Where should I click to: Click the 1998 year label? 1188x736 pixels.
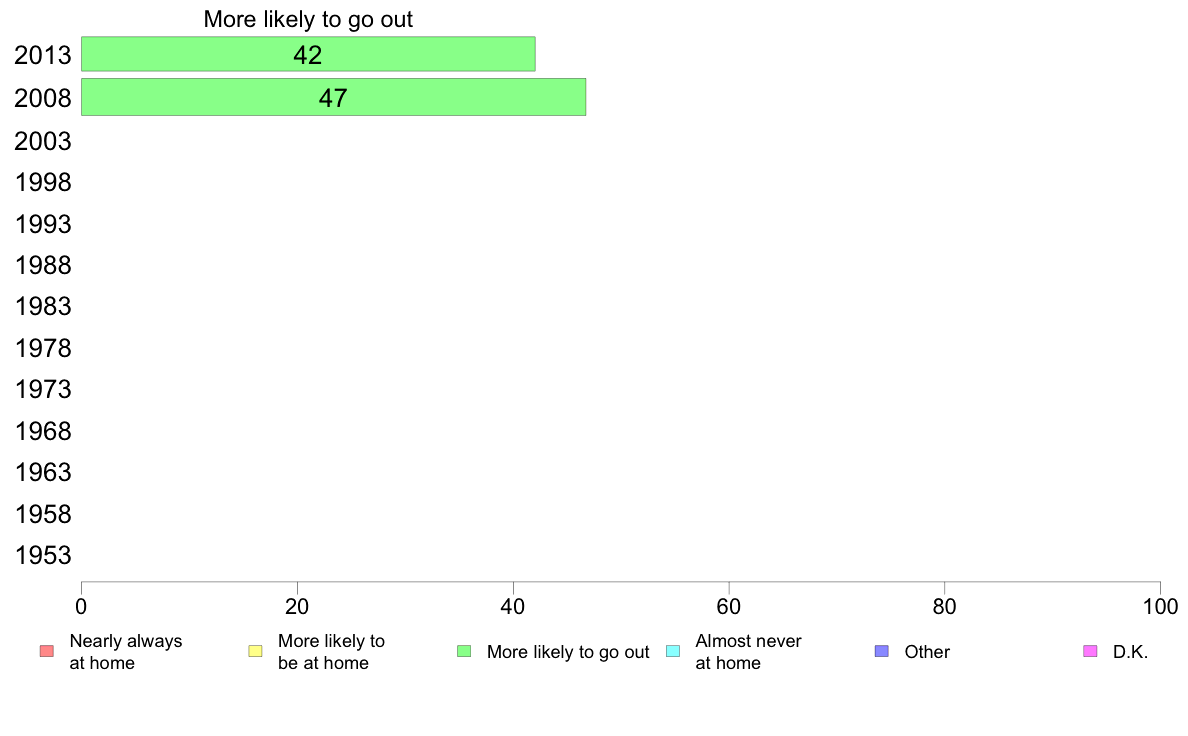click(x=43, y=183)
